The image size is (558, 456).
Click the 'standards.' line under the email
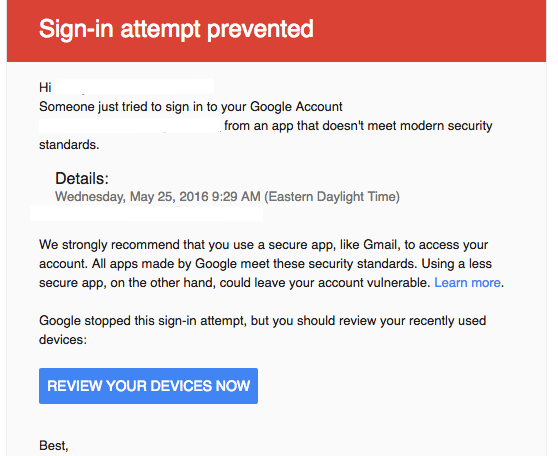(x=69, y=145)
